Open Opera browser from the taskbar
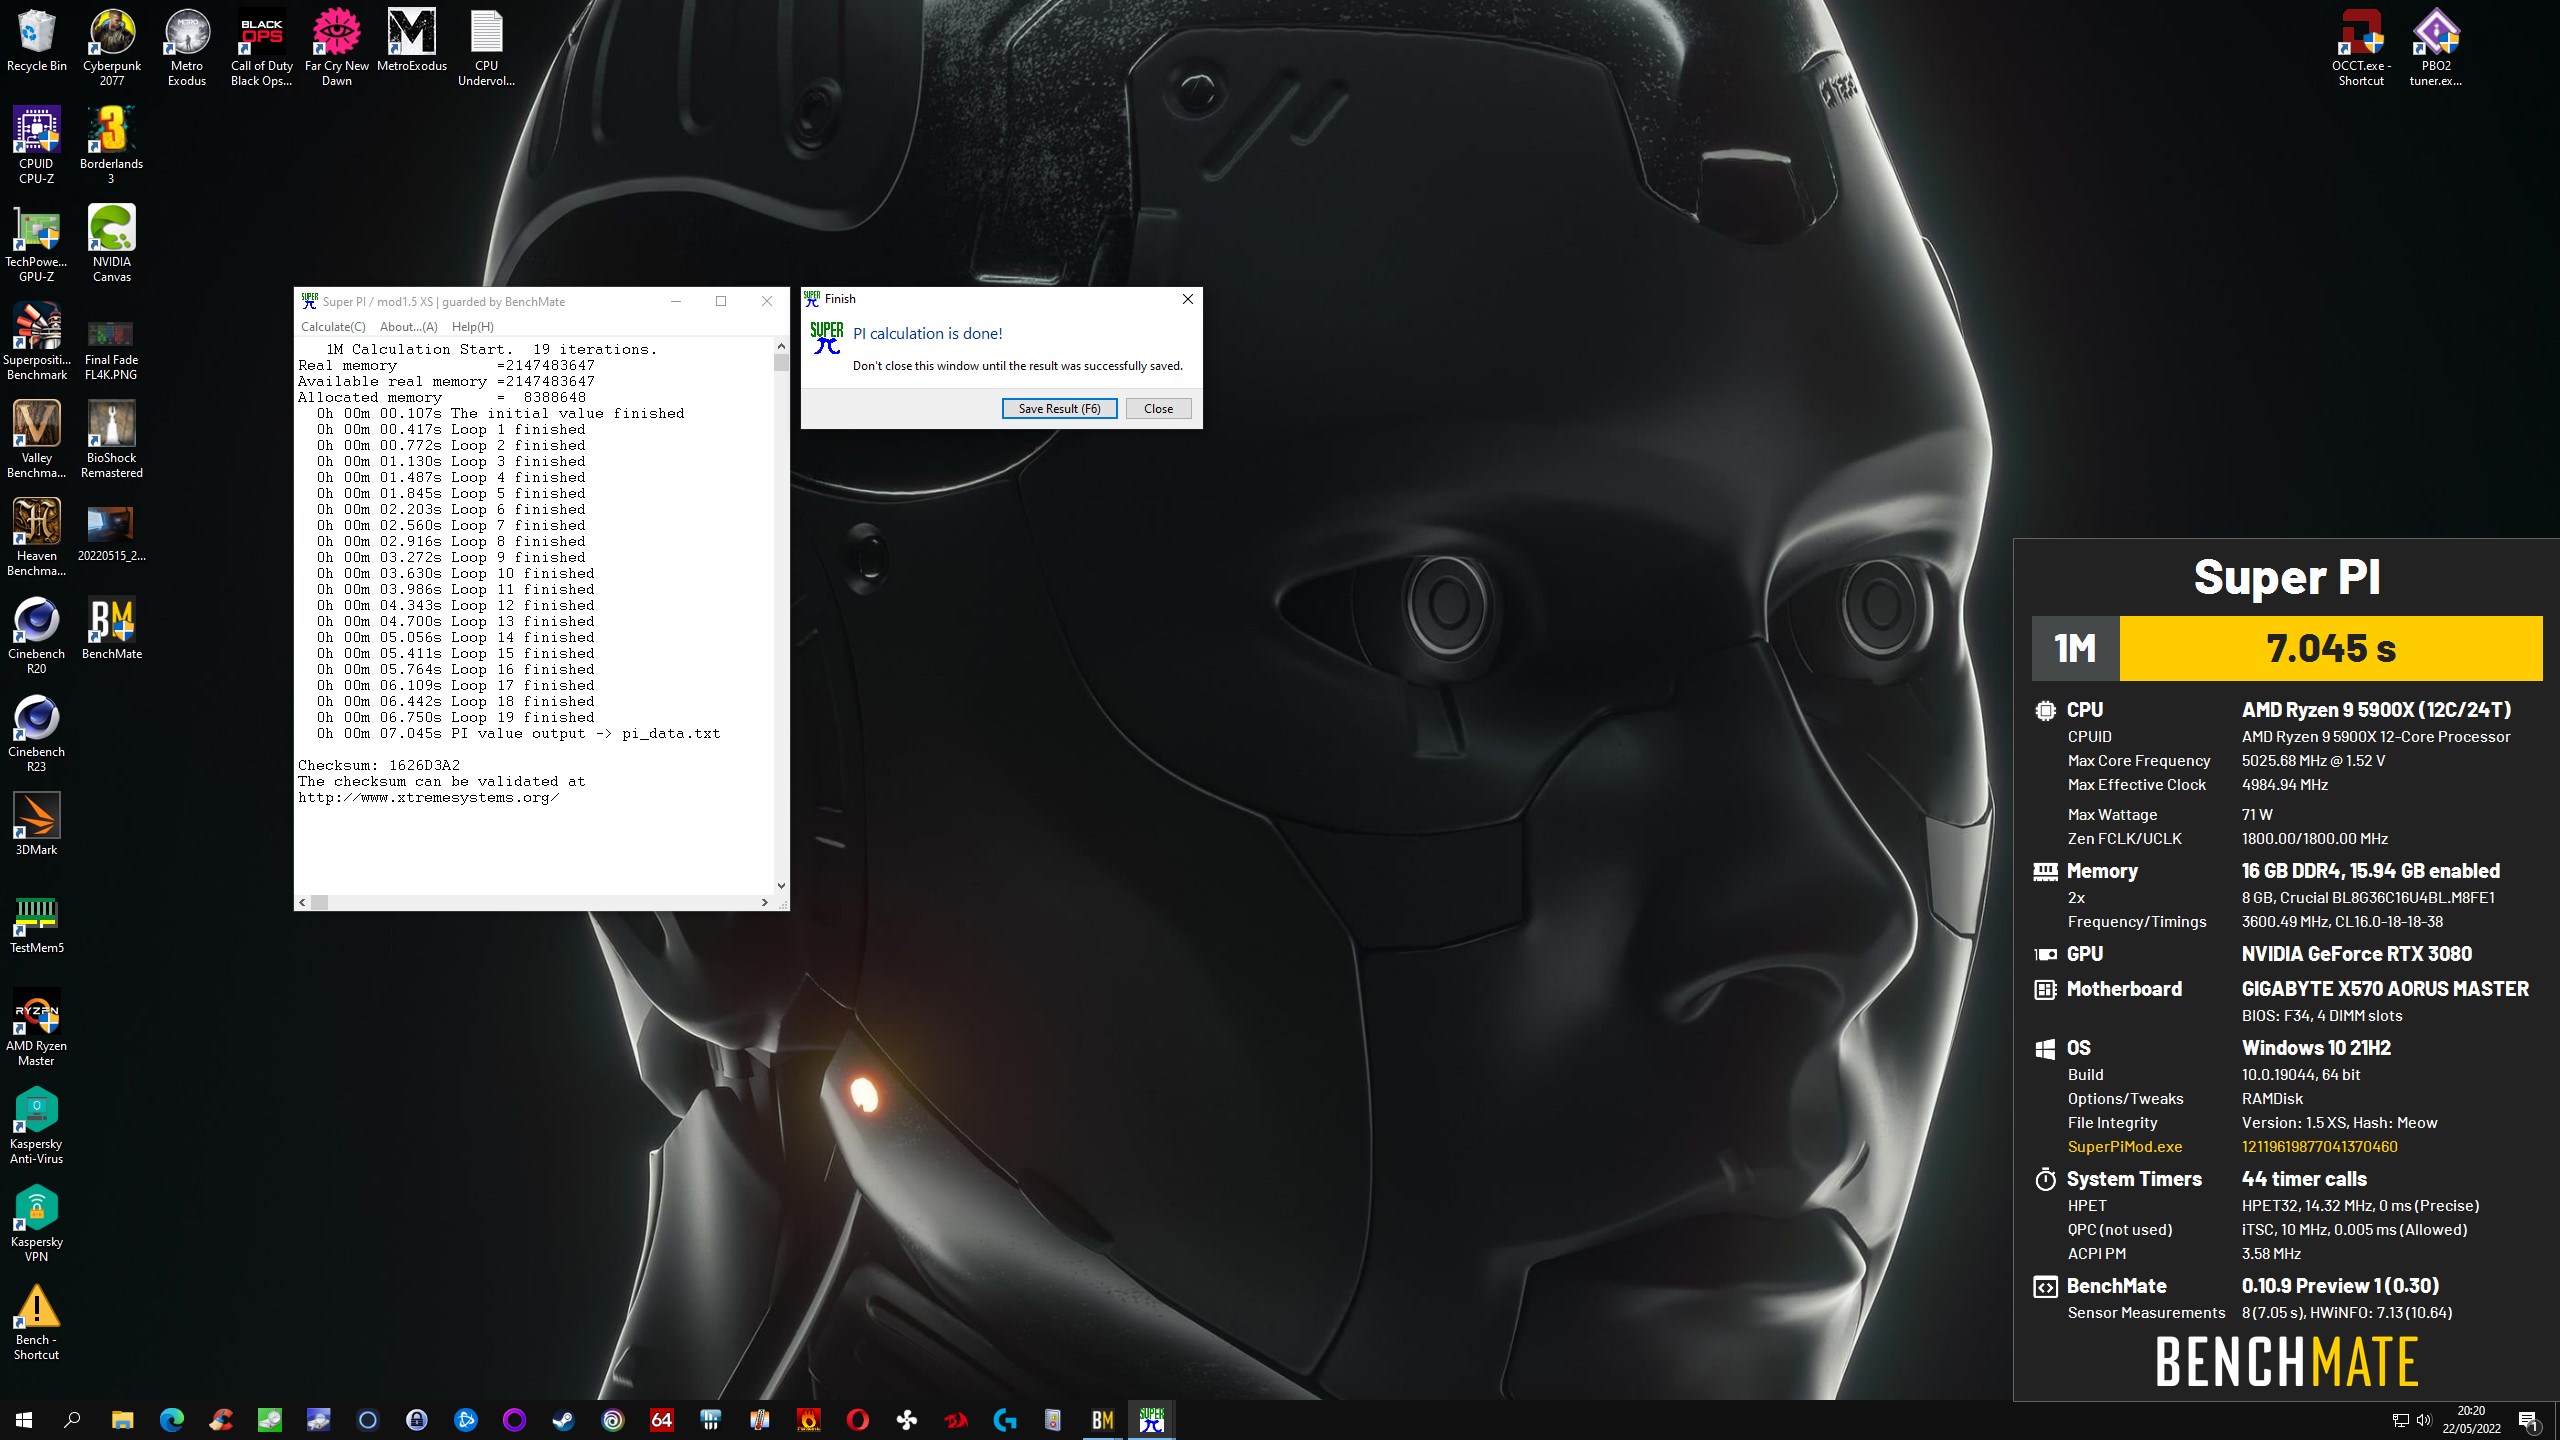This screenshot has width=2560, height=1440. (x=858, y=1420)
